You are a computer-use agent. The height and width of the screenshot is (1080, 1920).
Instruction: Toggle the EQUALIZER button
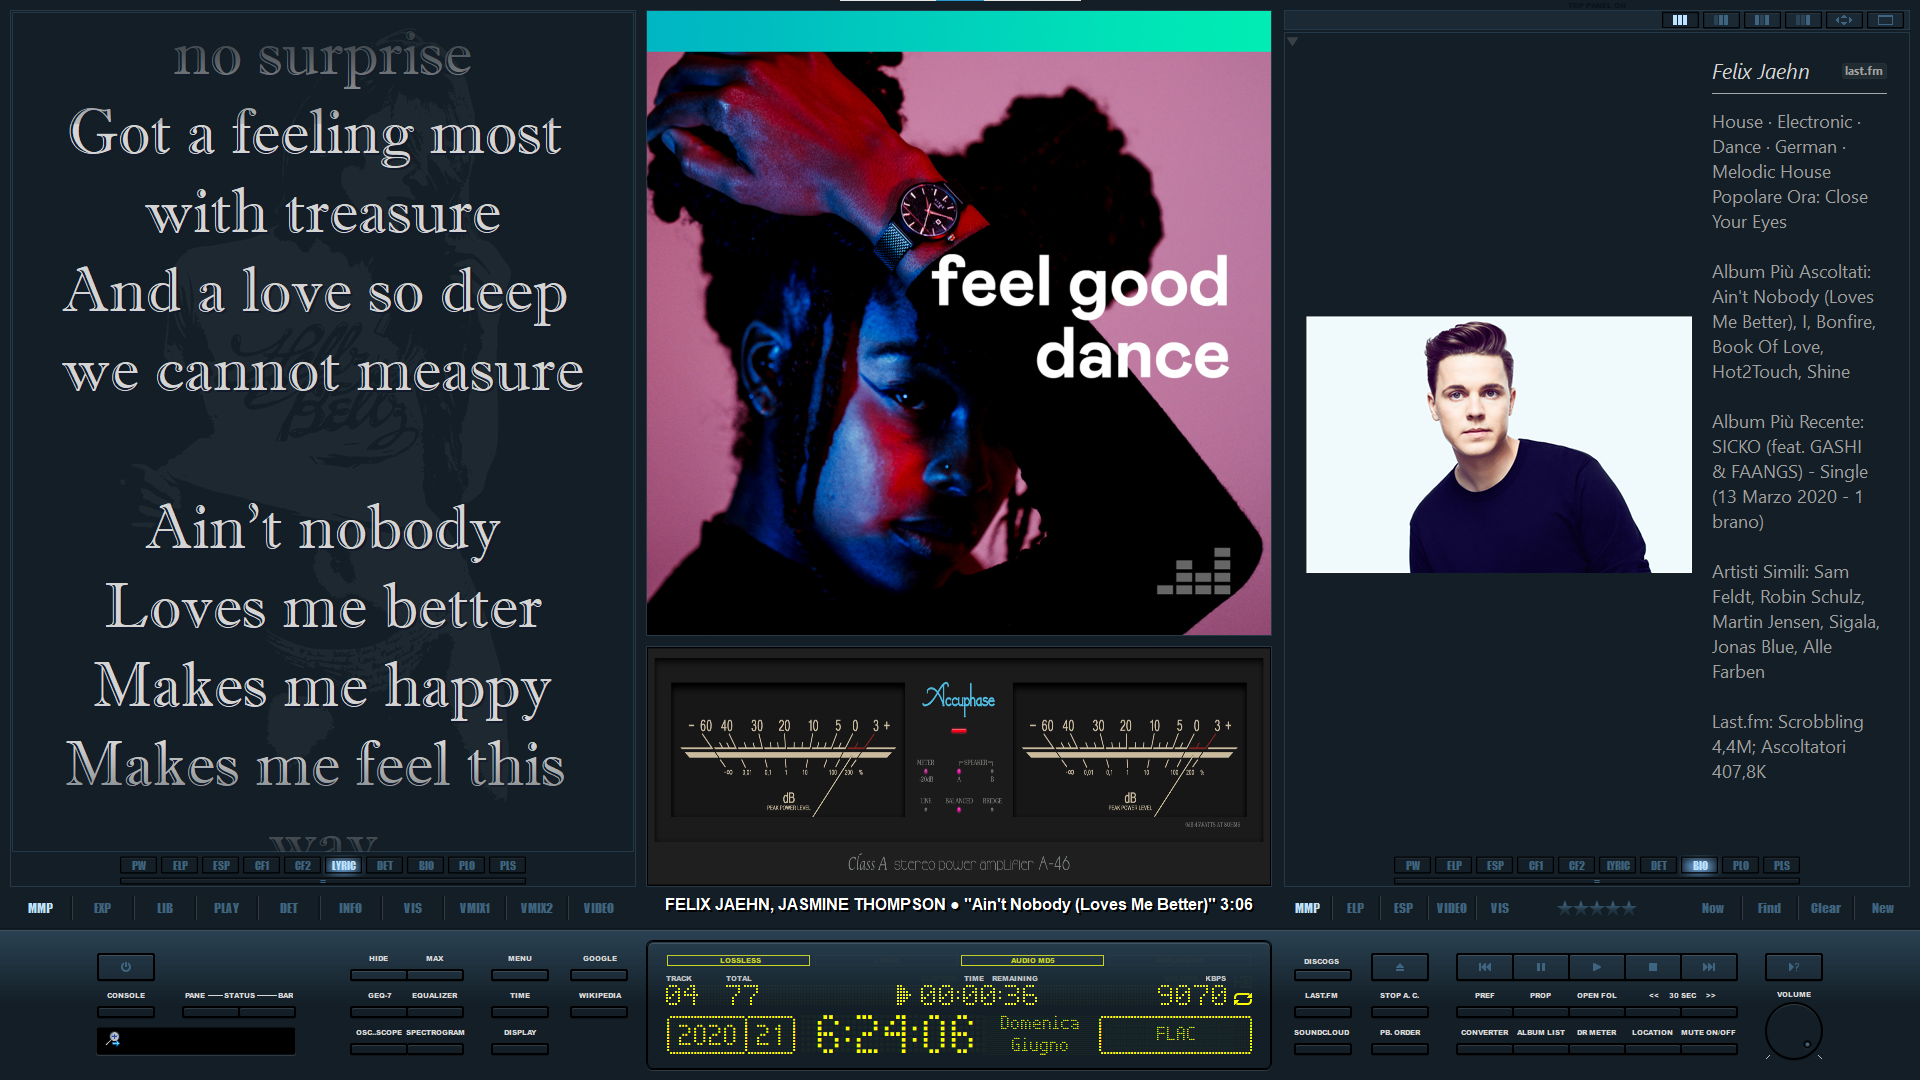[x=434, y=1011]
